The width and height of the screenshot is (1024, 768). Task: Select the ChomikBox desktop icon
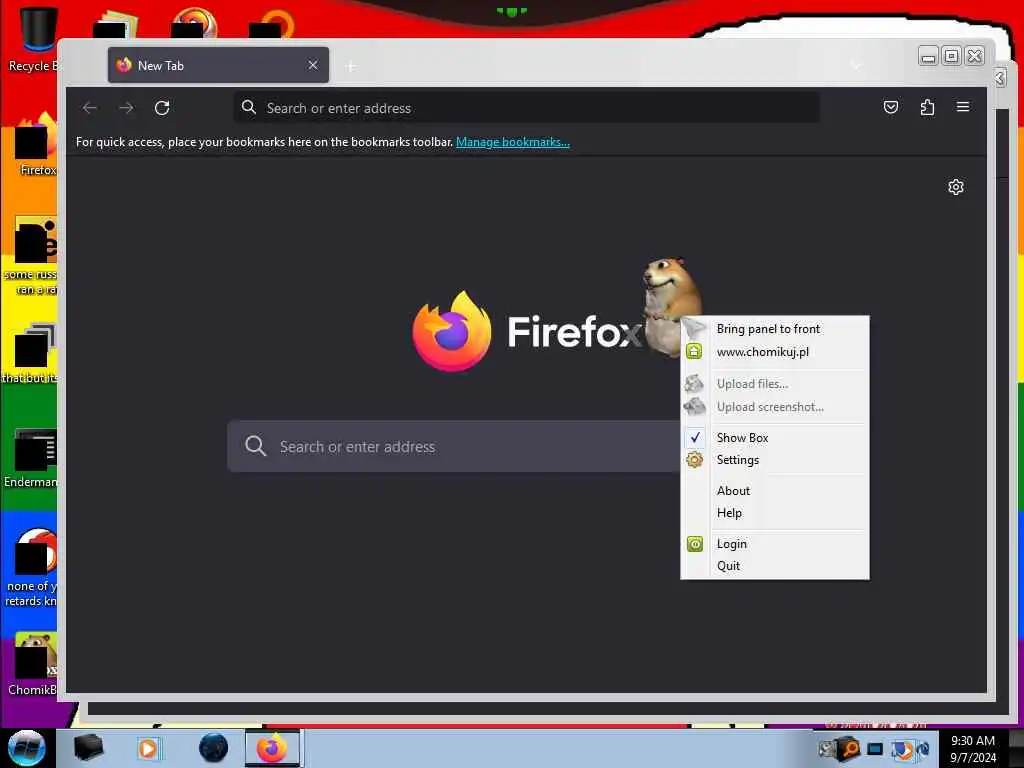33,664
